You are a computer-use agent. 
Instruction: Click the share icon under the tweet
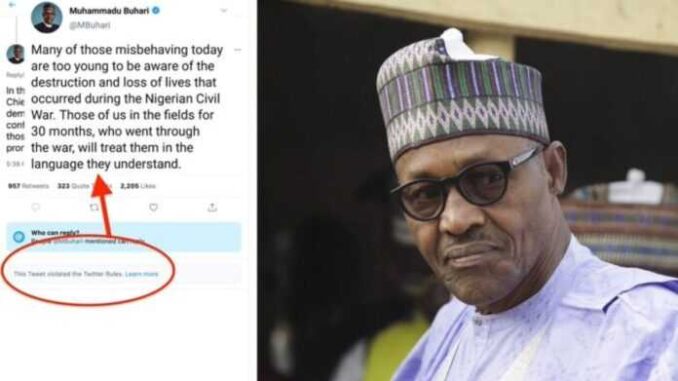pos(212,208)
